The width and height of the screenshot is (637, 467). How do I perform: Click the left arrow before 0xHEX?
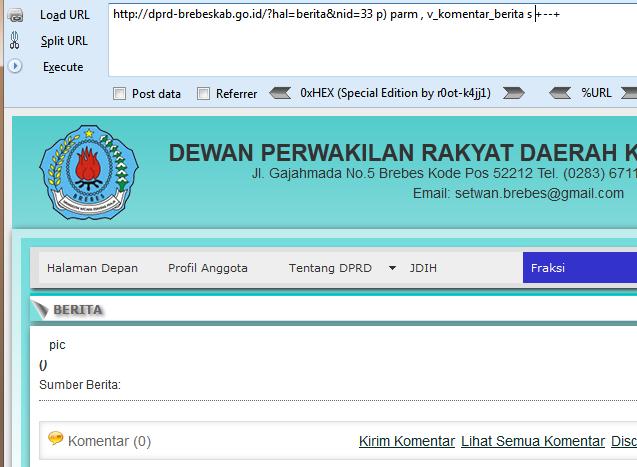point(280,93)
